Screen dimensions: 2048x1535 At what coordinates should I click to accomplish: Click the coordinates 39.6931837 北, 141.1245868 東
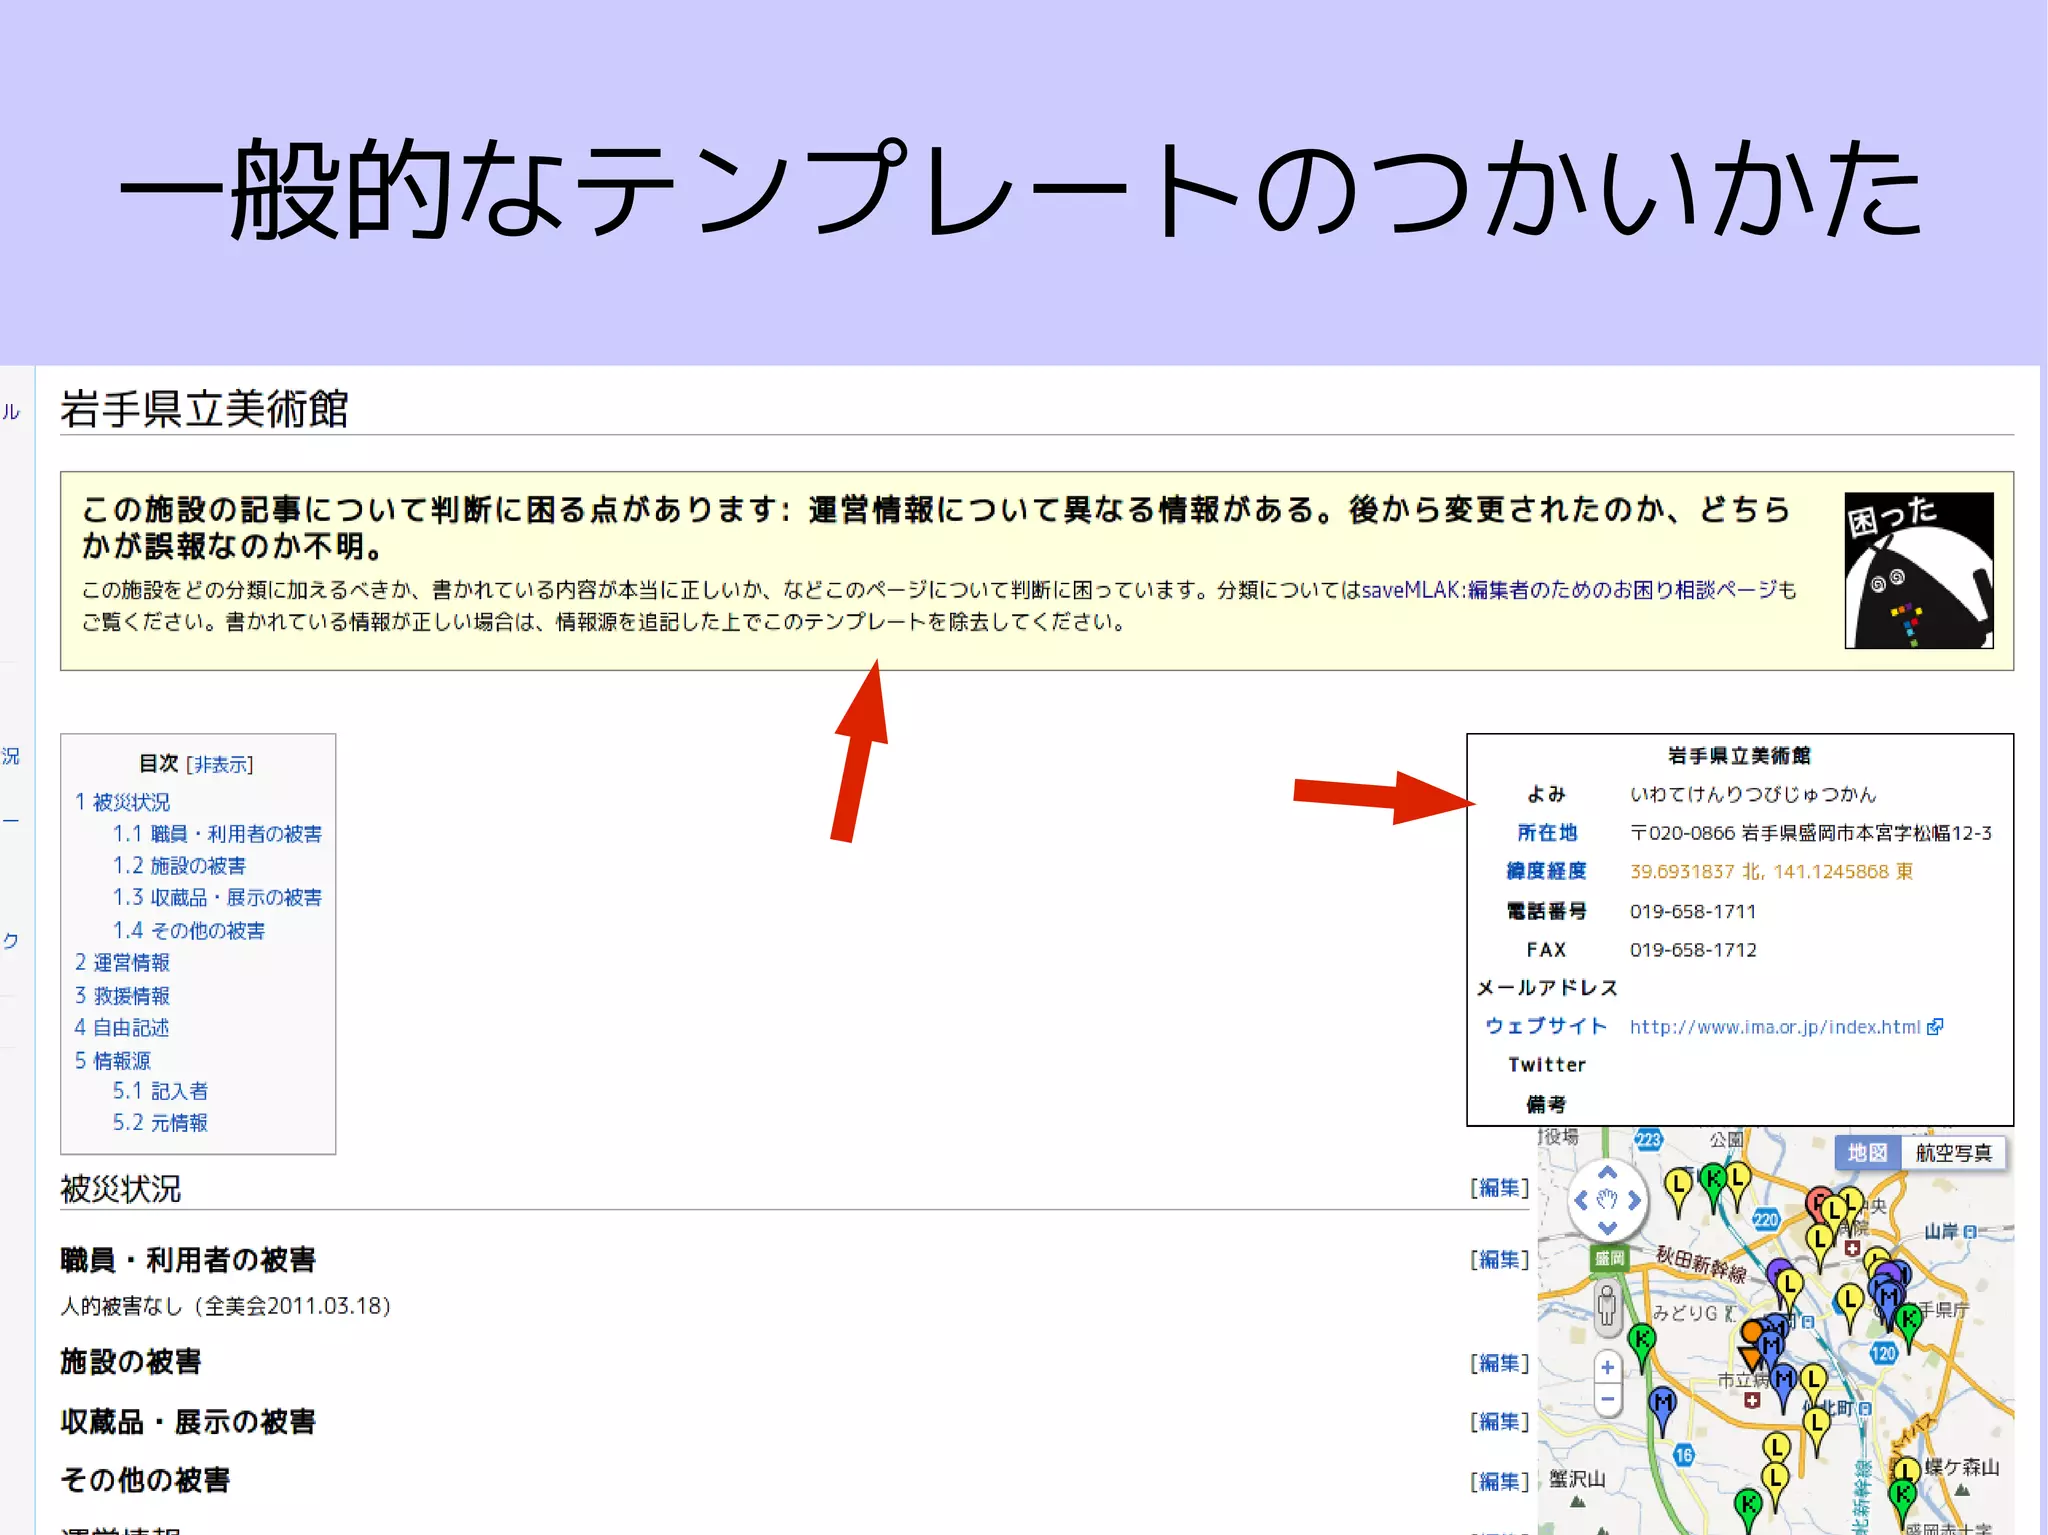pos(1771,872)
